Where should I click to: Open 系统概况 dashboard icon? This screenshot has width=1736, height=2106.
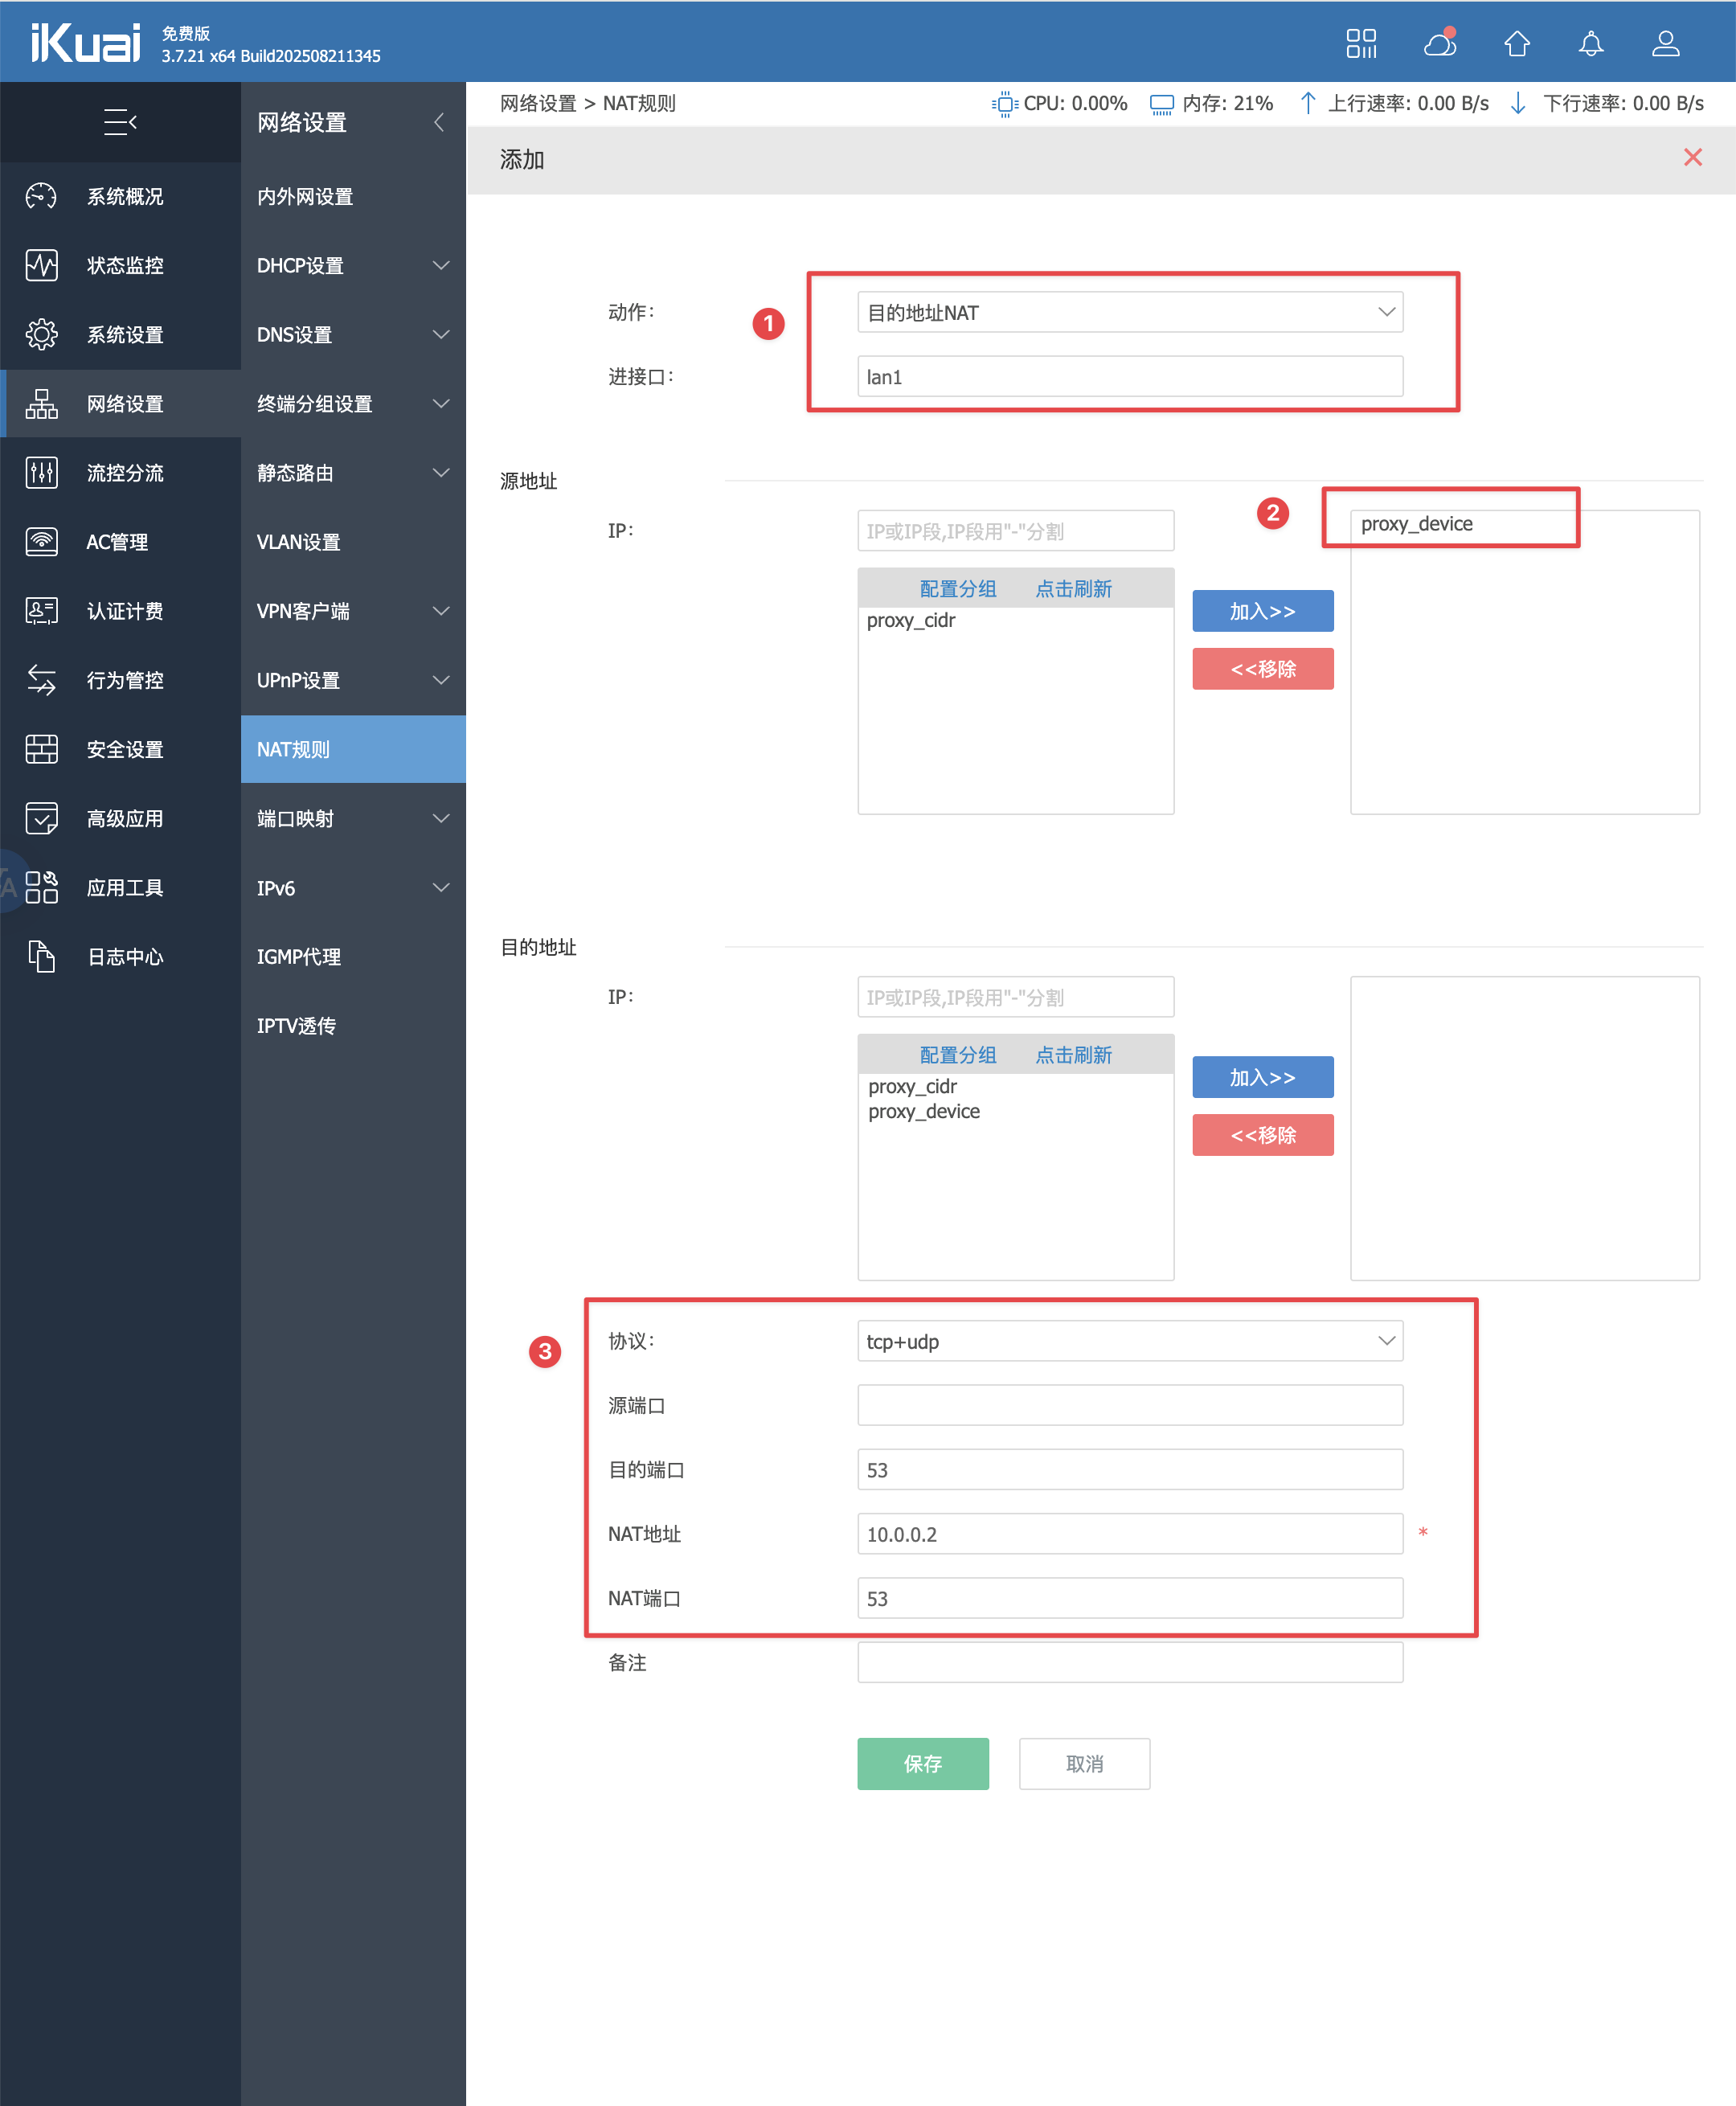pyautogui.click(x=42, y=196)
